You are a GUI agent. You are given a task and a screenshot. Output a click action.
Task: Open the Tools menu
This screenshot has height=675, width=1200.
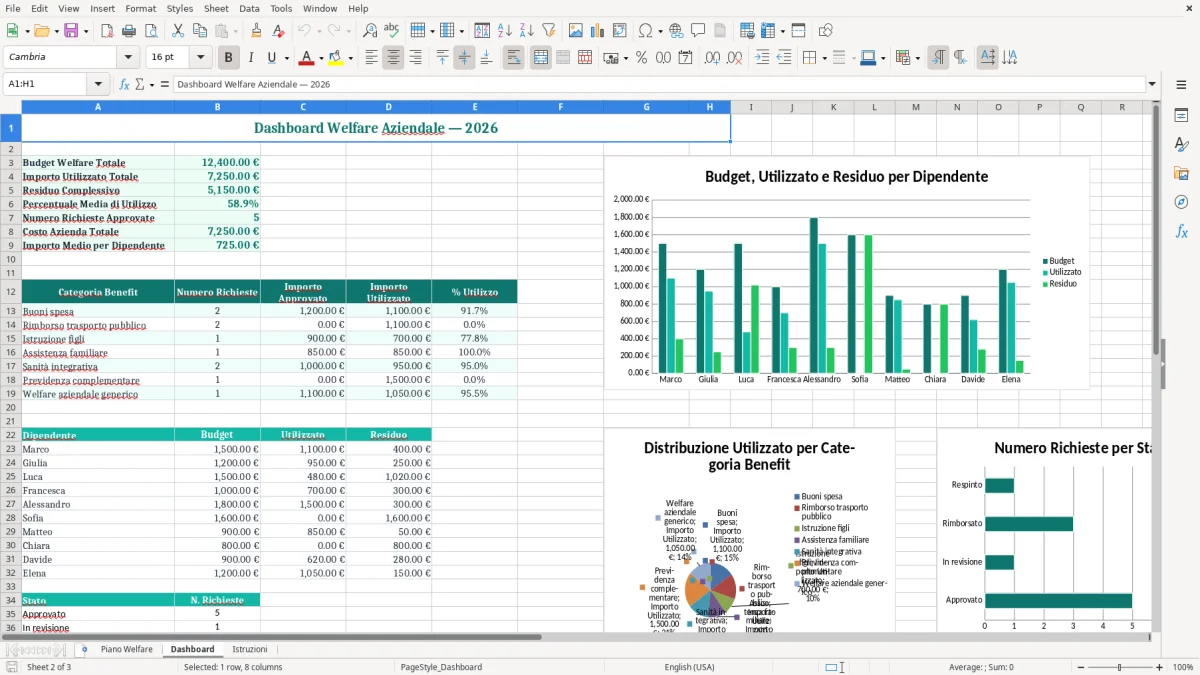[281, 8]
